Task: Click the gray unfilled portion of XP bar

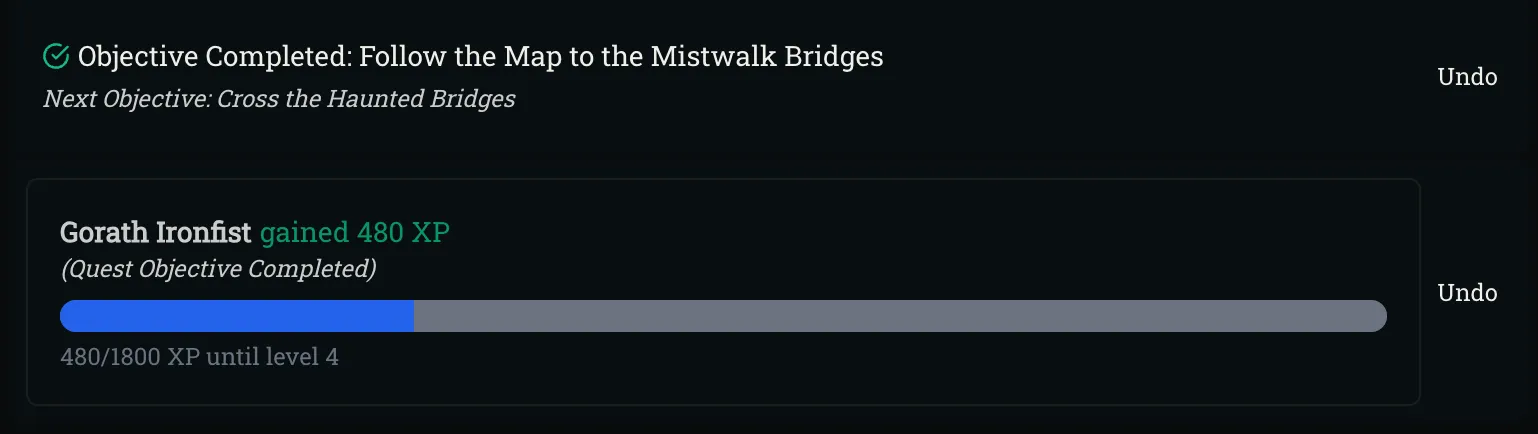Action: pyautogui.click(x=900, y=316)
